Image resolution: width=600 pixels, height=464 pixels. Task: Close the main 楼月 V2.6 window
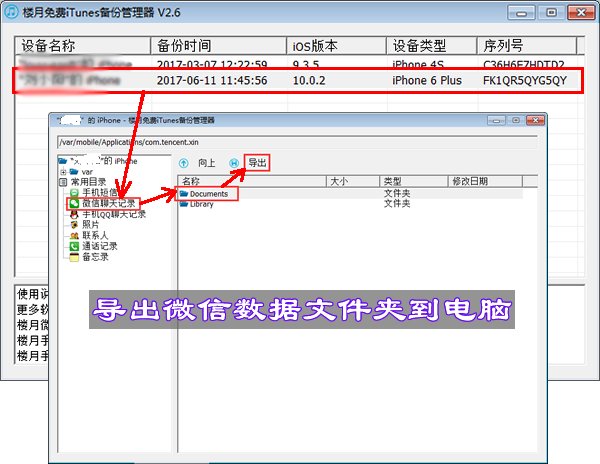(581, 13)
